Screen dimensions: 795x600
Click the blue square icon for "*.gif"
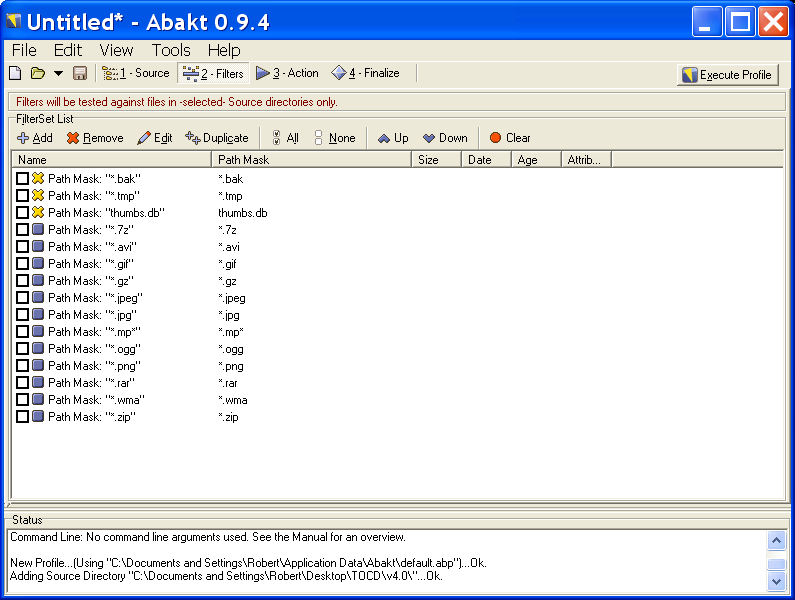[38, 263]
